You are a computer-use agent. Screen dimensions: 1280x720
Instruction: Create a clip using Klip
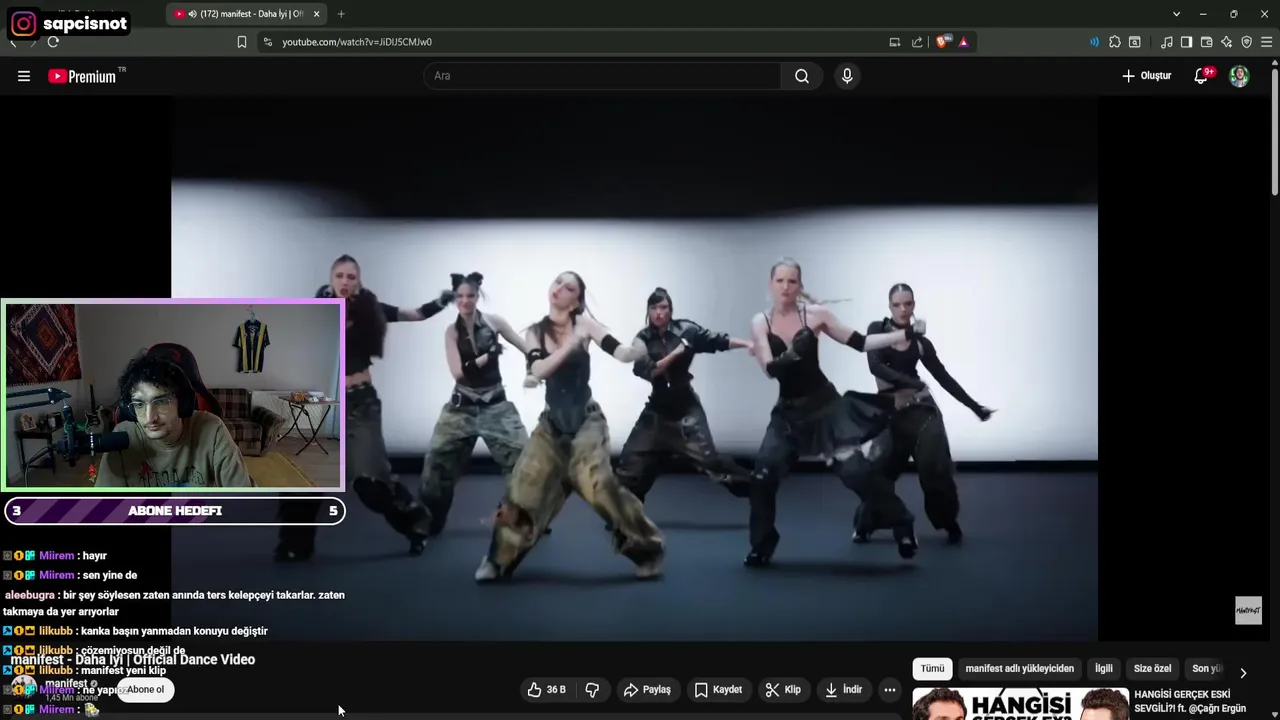click(783, 690)
